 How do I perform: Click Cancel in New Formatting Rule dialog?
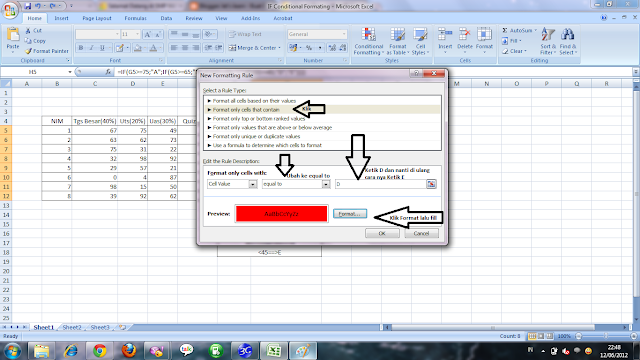tap(421, 233)
